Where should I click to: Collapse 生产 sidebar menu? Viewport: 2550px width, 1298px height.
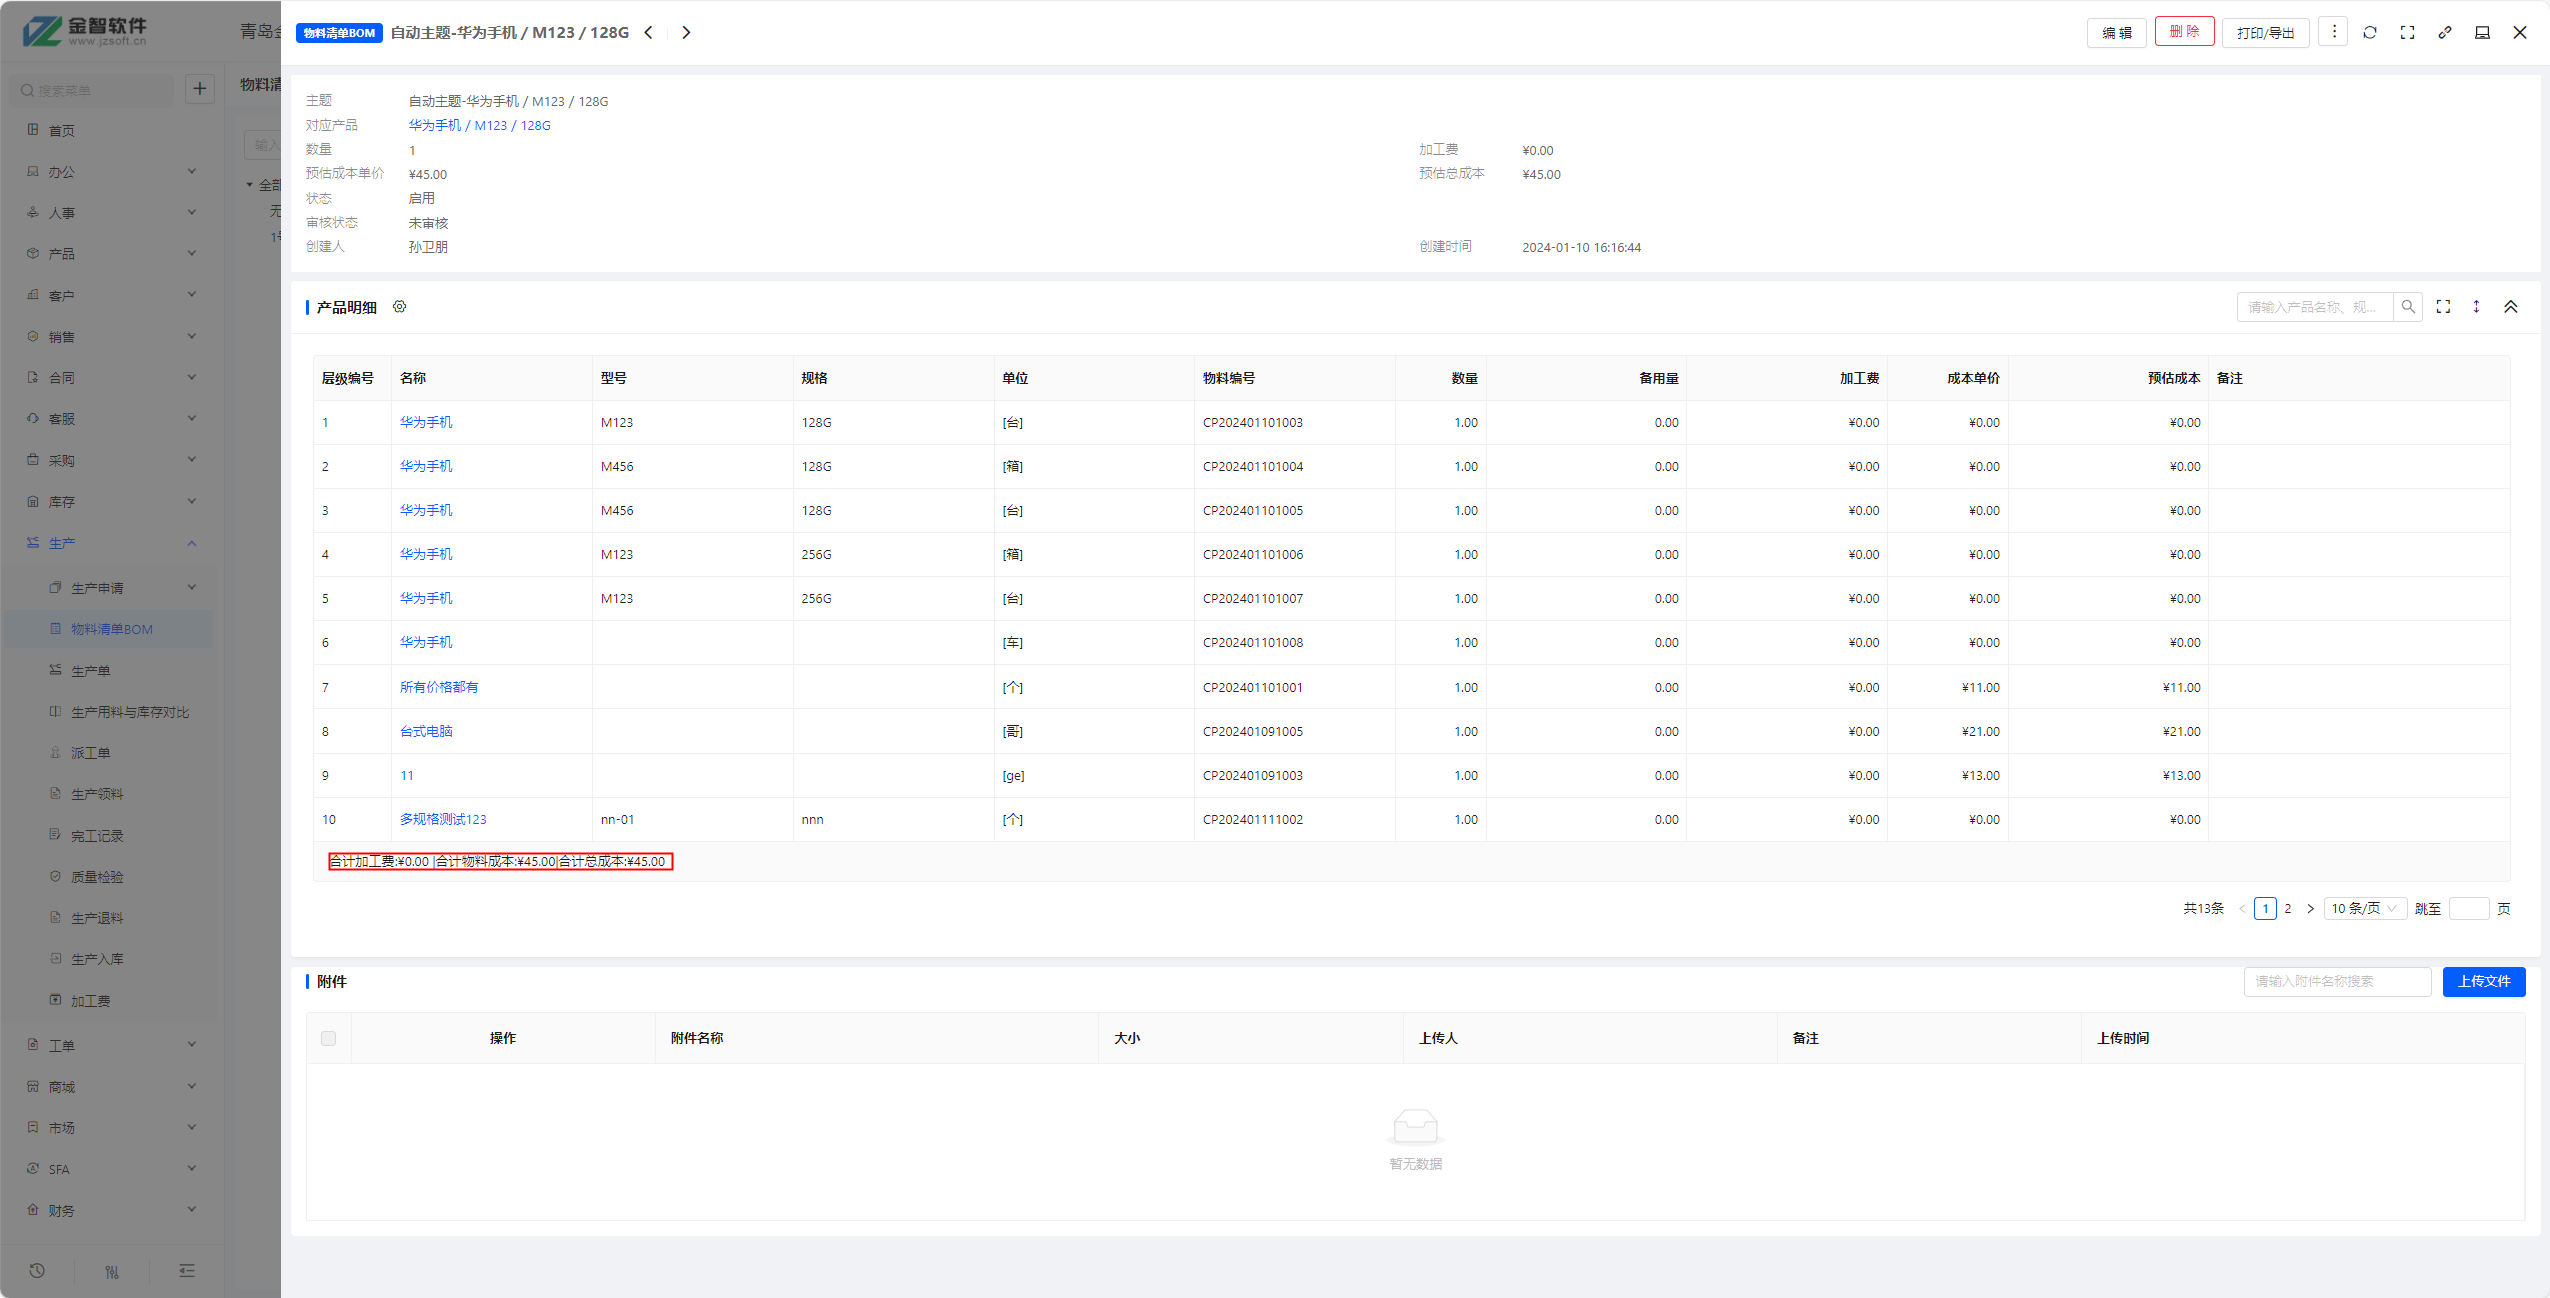tap(110, 543)
